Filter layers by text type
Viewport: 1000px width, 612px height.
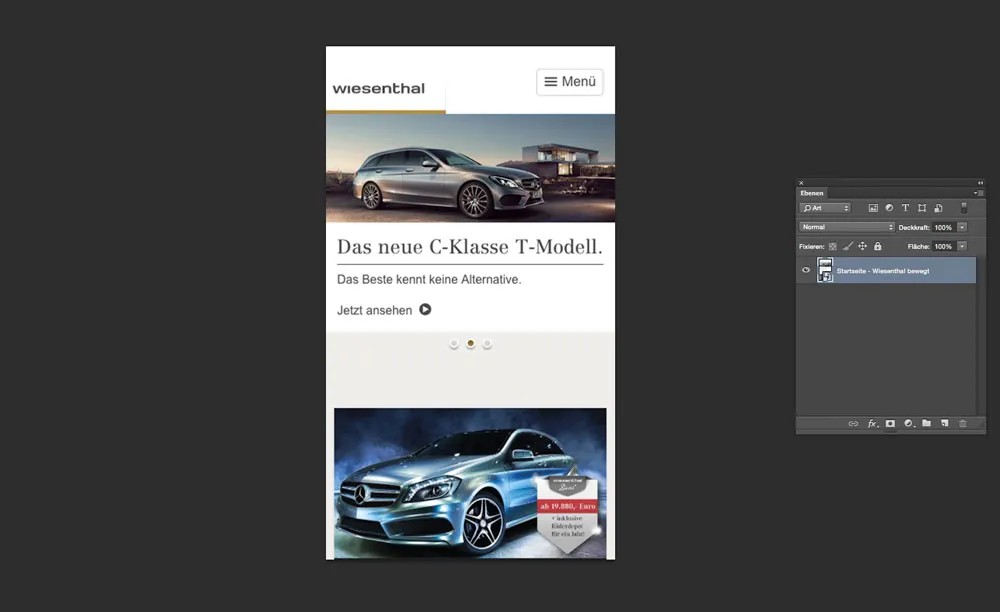click(905, 208)
